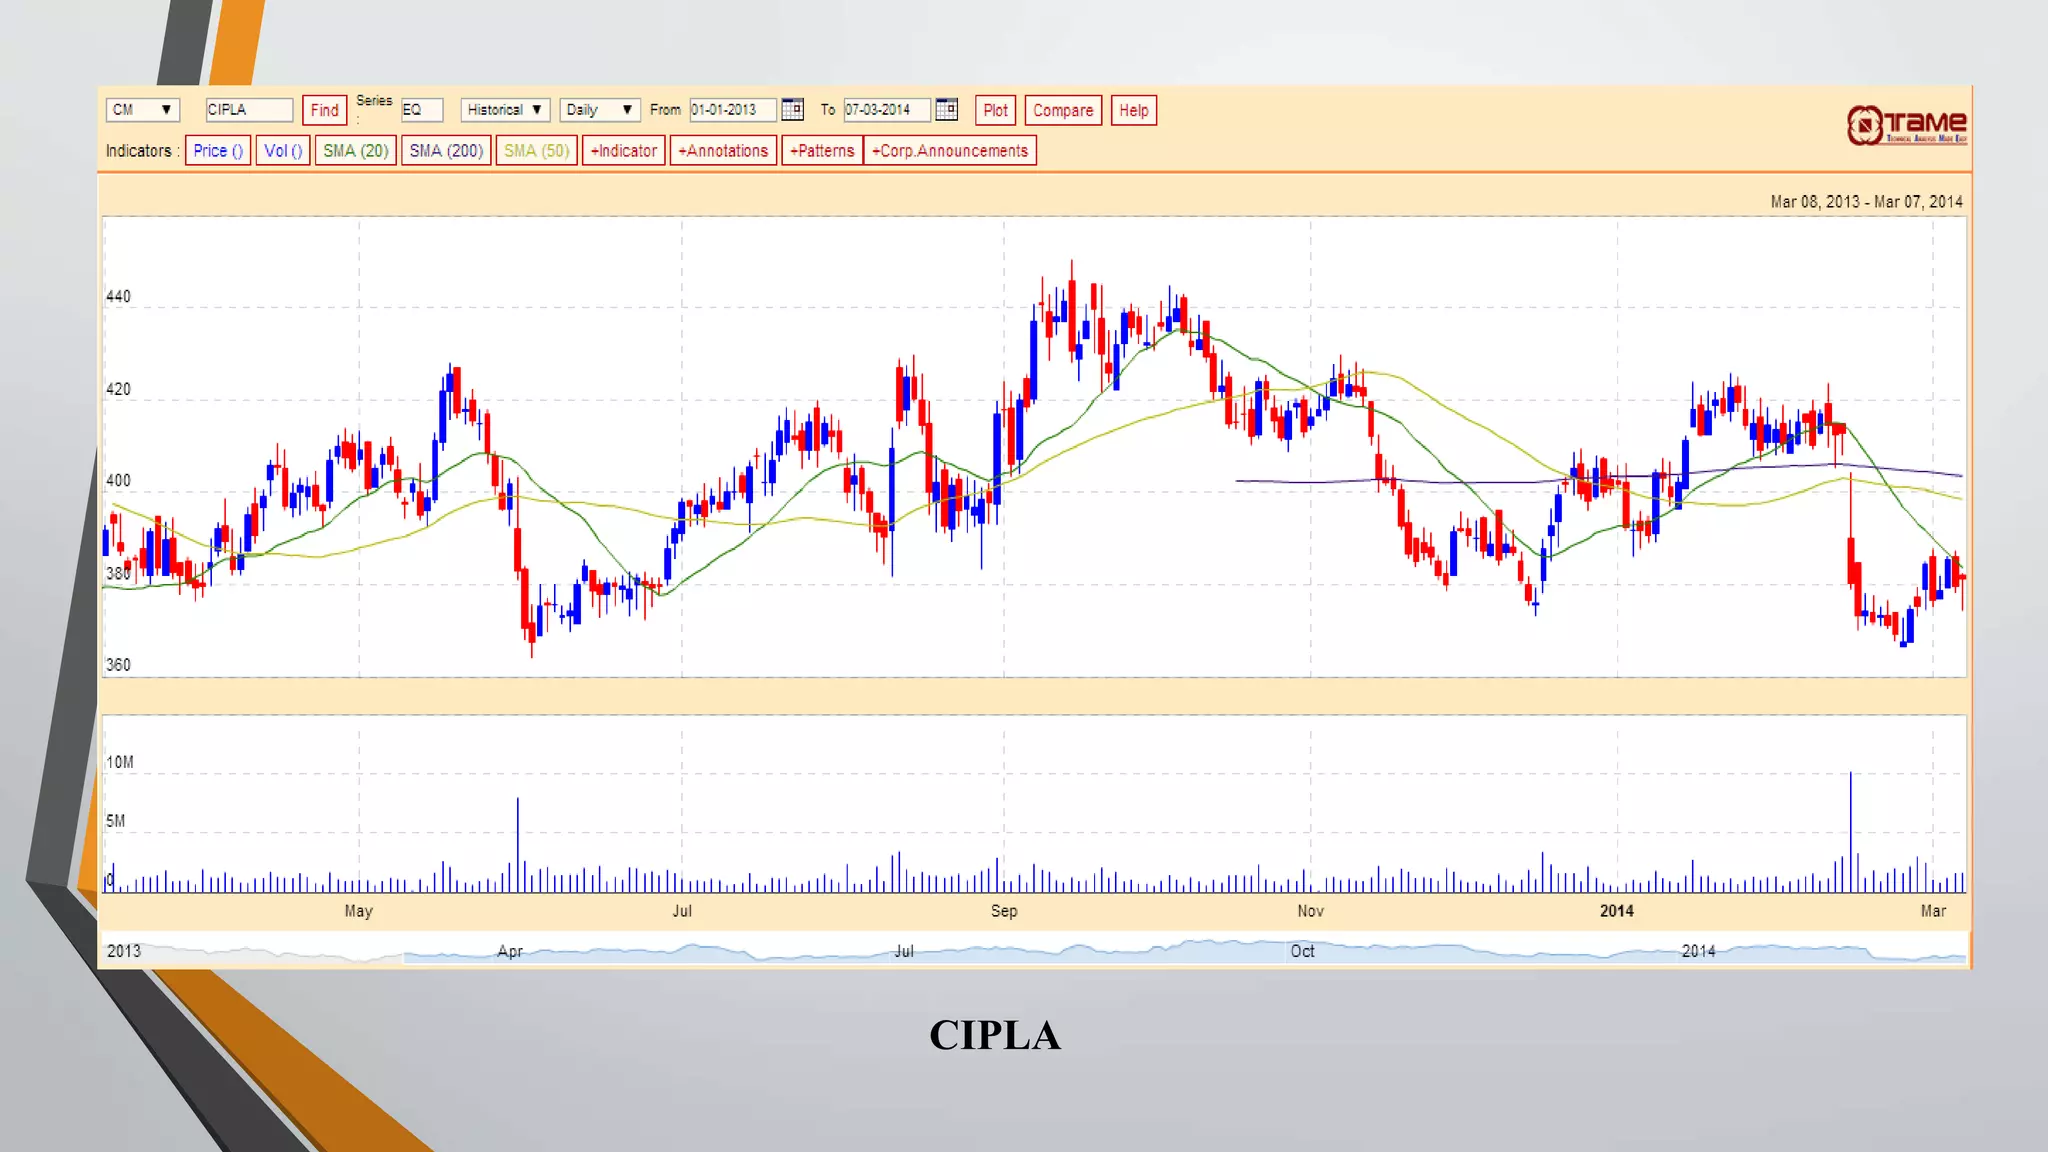Open the Help button
The image size is (2048, 1152).
tap(1133, 110)
